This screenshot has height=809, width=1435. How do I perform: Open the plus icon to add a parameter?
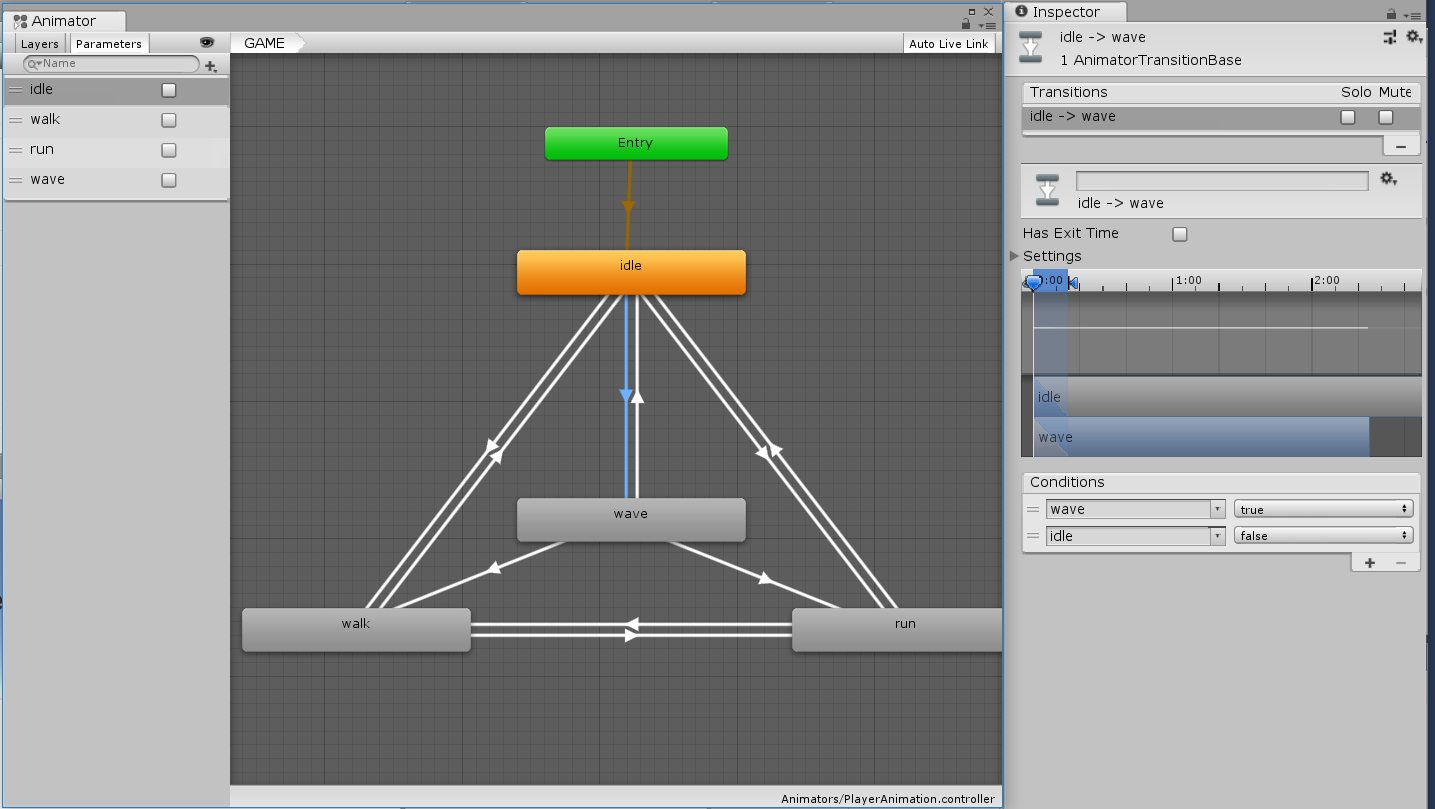pos(212,66)
